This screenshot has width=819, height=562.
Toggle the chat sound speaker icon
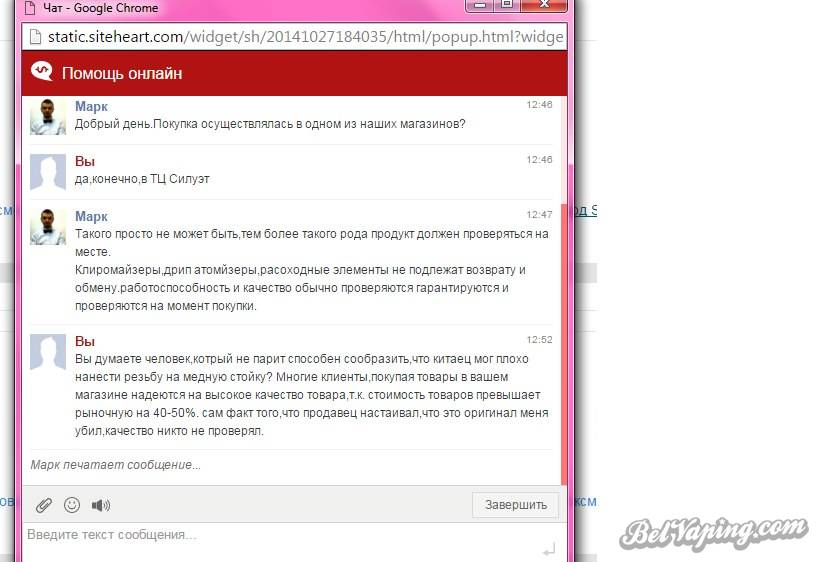pyautogui.click(x=100, y=505)
